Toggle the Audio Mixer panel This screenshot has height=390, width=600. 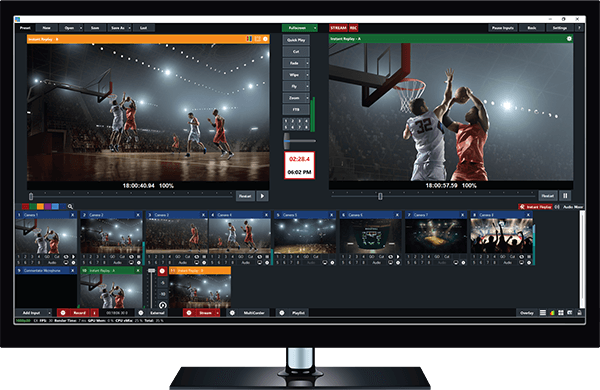coord(571,207)
